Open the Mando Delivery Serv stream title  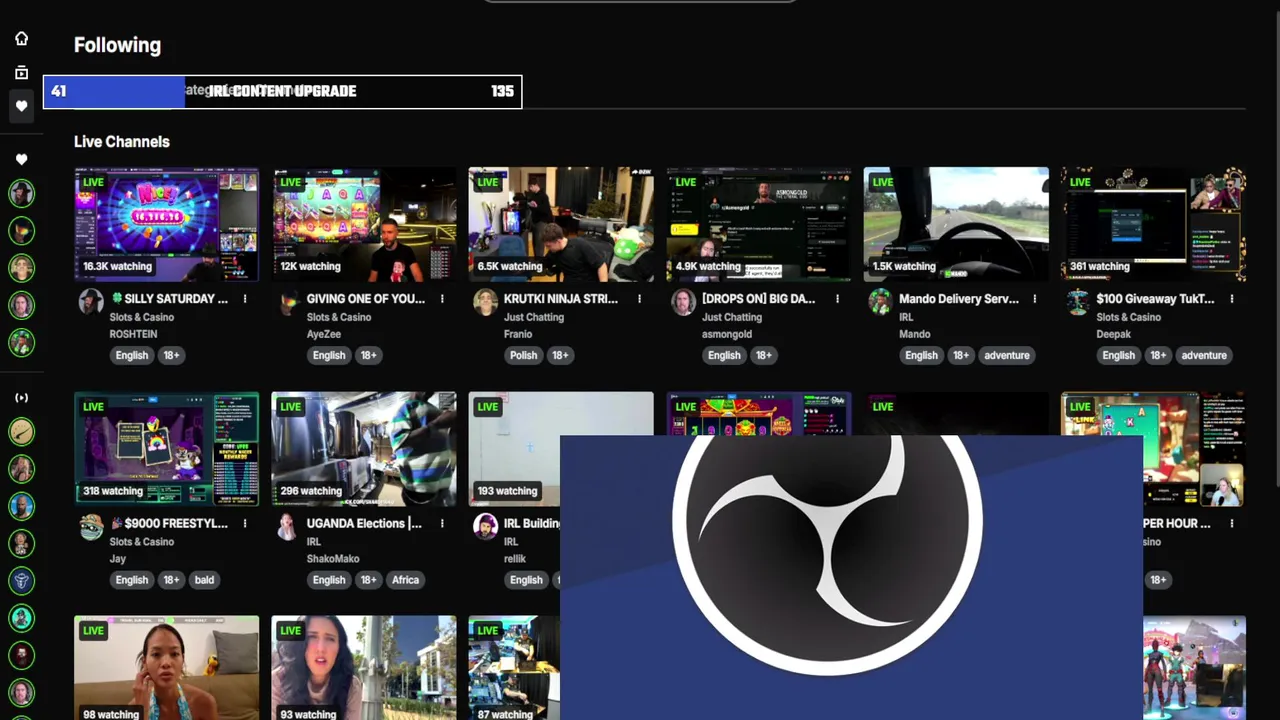pyautogui.click(x=959, y=299)
